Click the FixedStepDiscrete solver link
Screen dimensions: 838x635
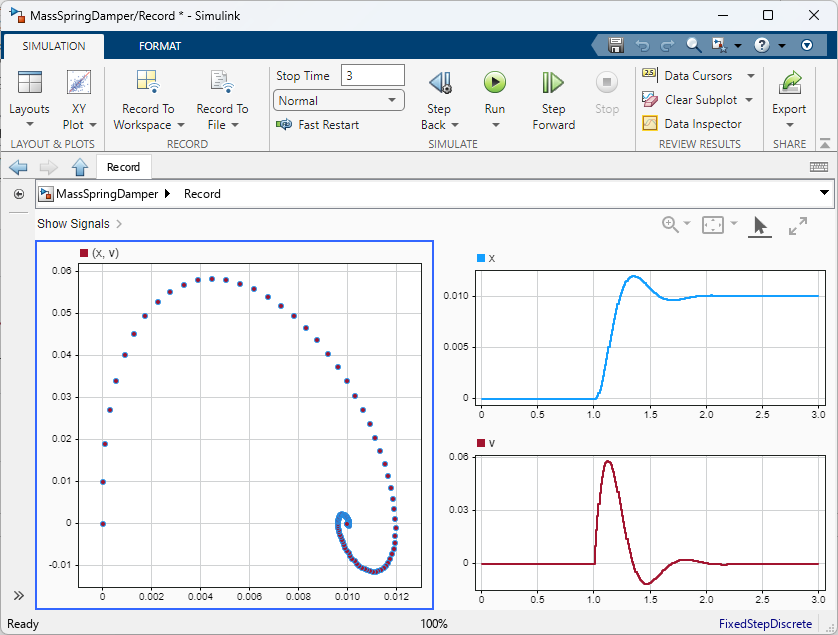765,624
